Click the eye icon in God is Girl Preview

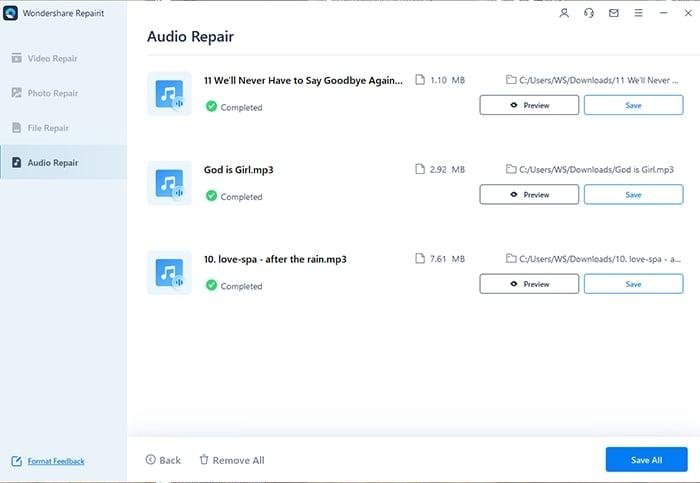(514, 195)
